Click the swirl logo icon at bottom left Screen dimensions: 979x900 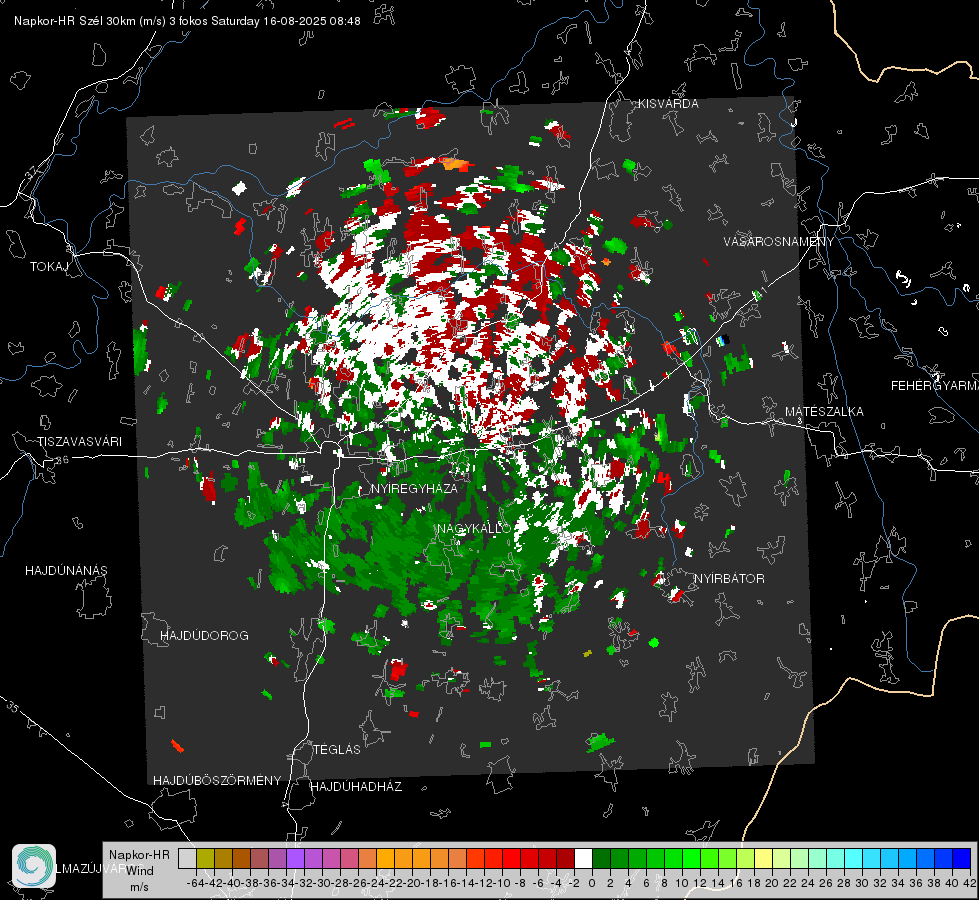[34, 866]
